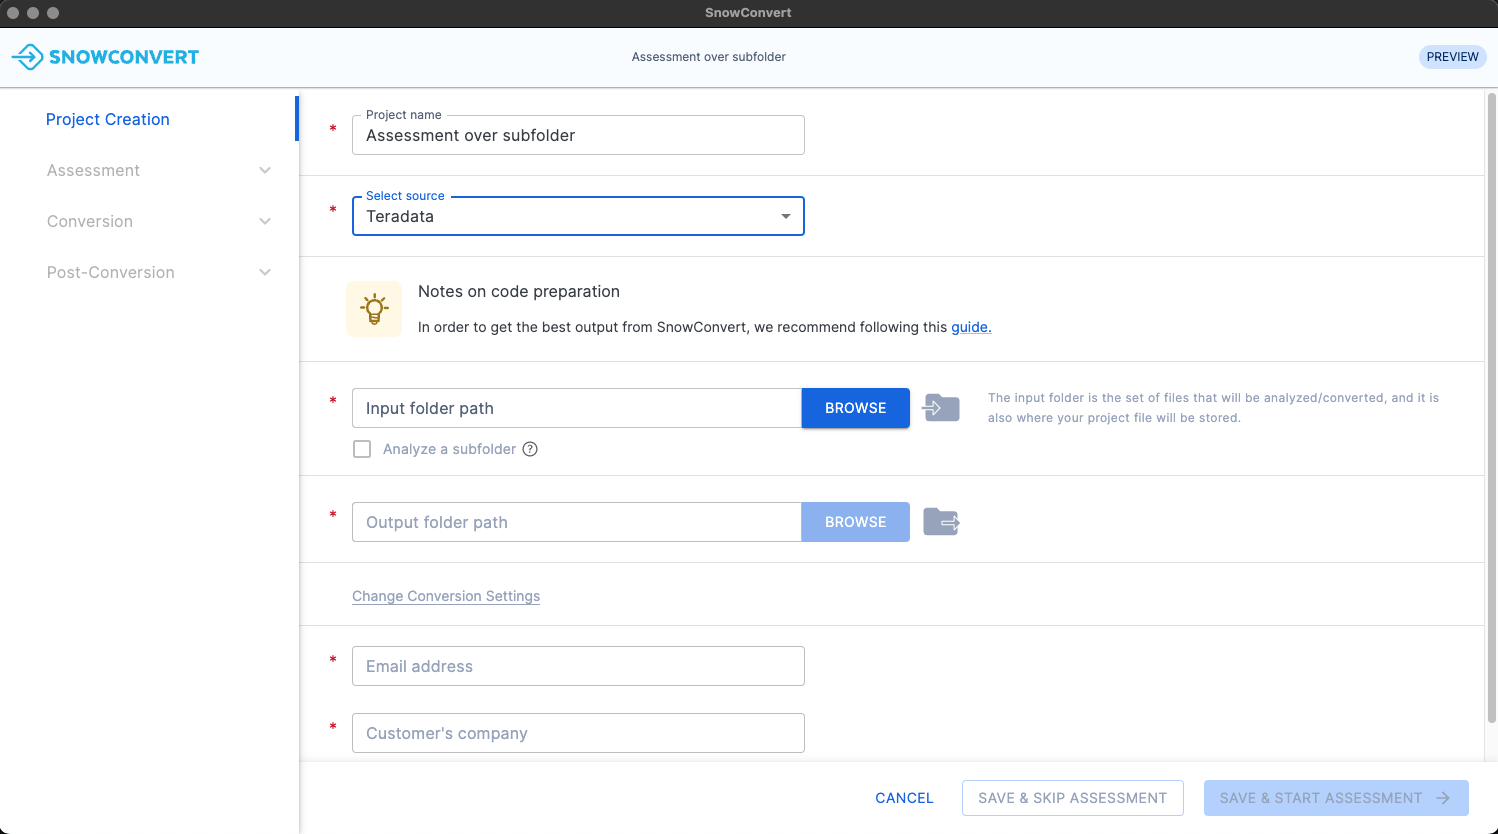Screen dimensions: 1498x834
Task: Expand the Assessment section chevron
Action: coord(265,170)
